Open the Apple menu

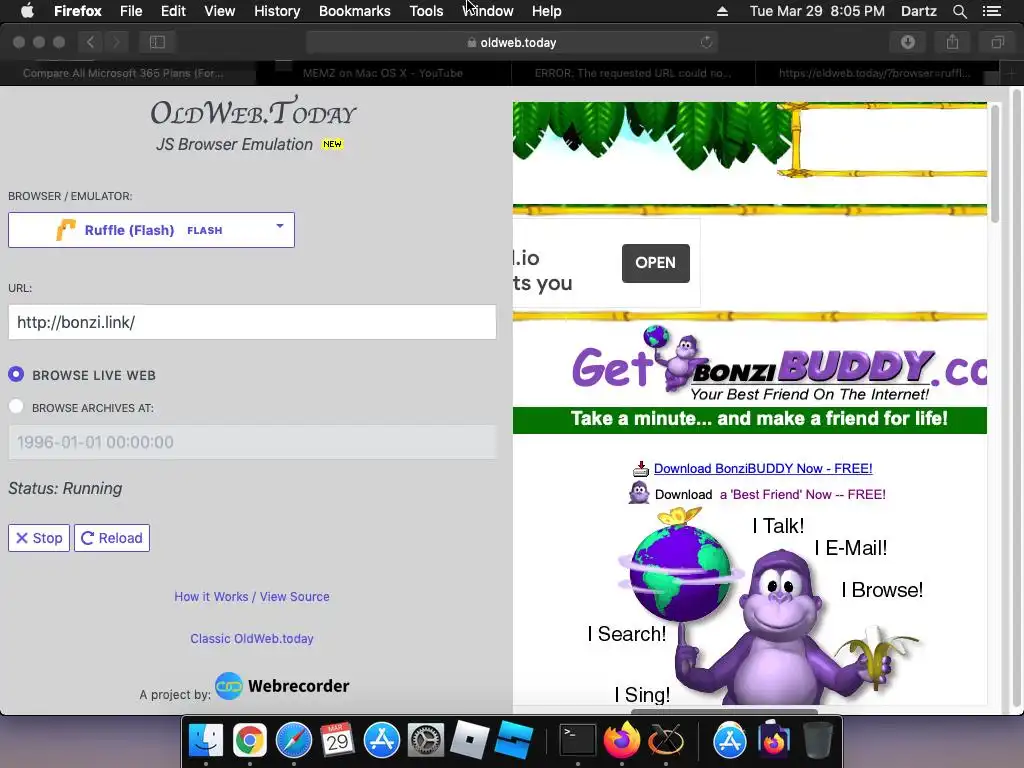(x=27, y=10)
